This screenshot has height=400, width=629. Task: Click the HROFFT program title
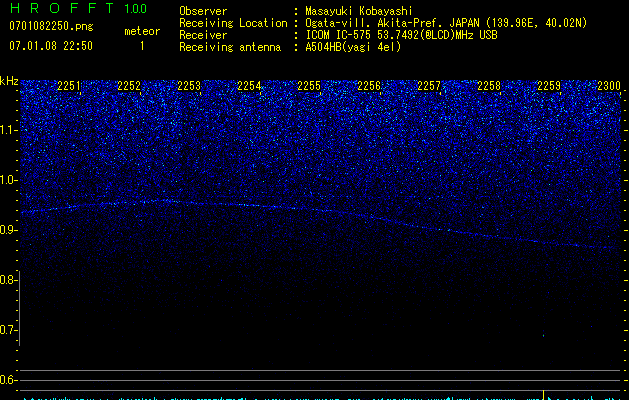pos(58,9)
